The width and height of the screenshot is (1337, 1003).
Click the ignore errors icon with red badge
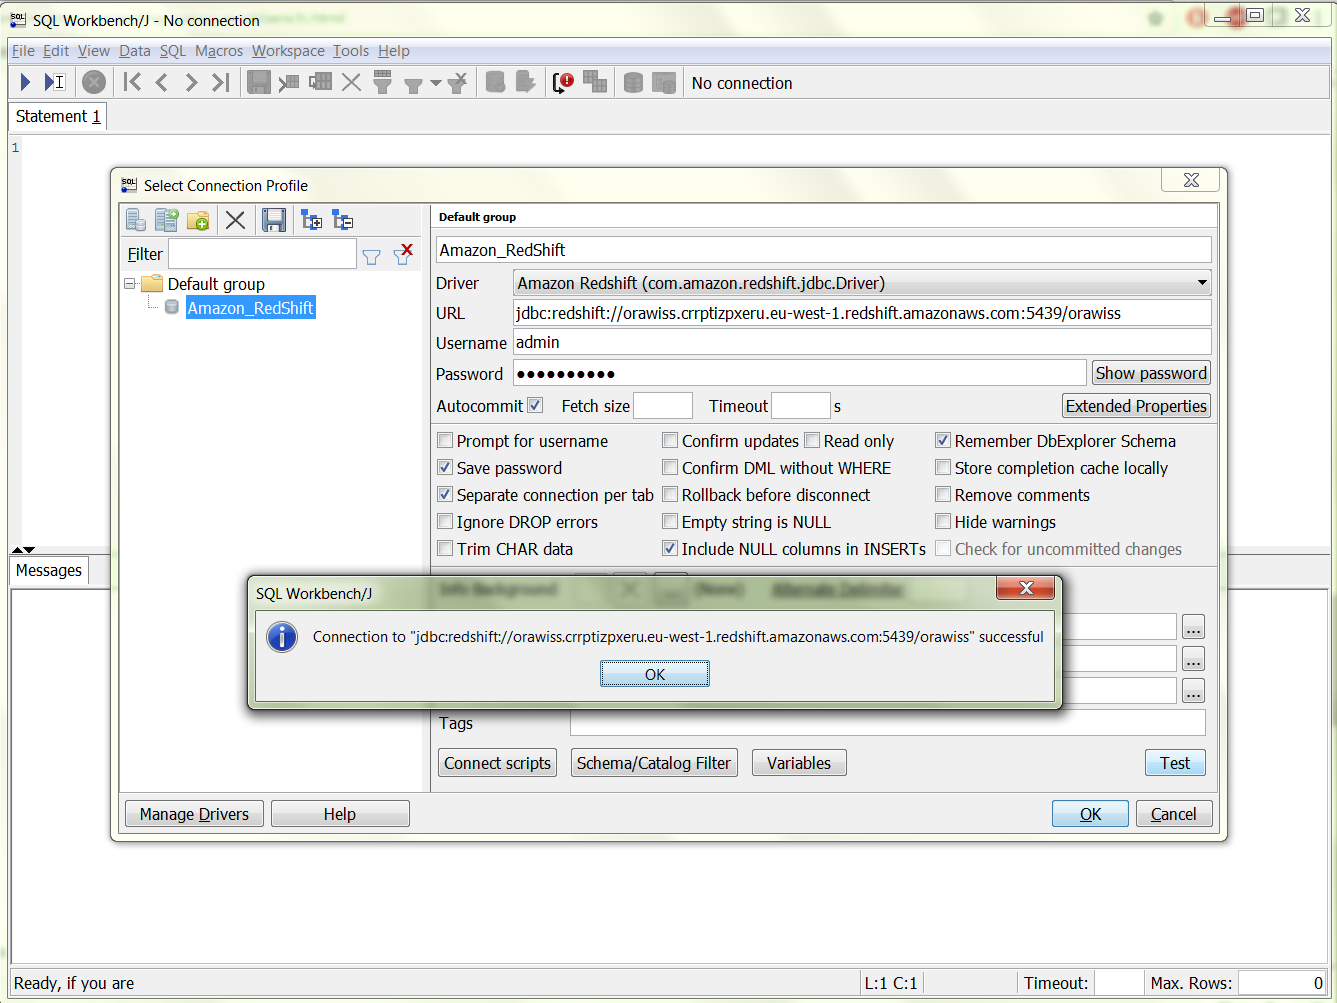(x=564, y=82)
